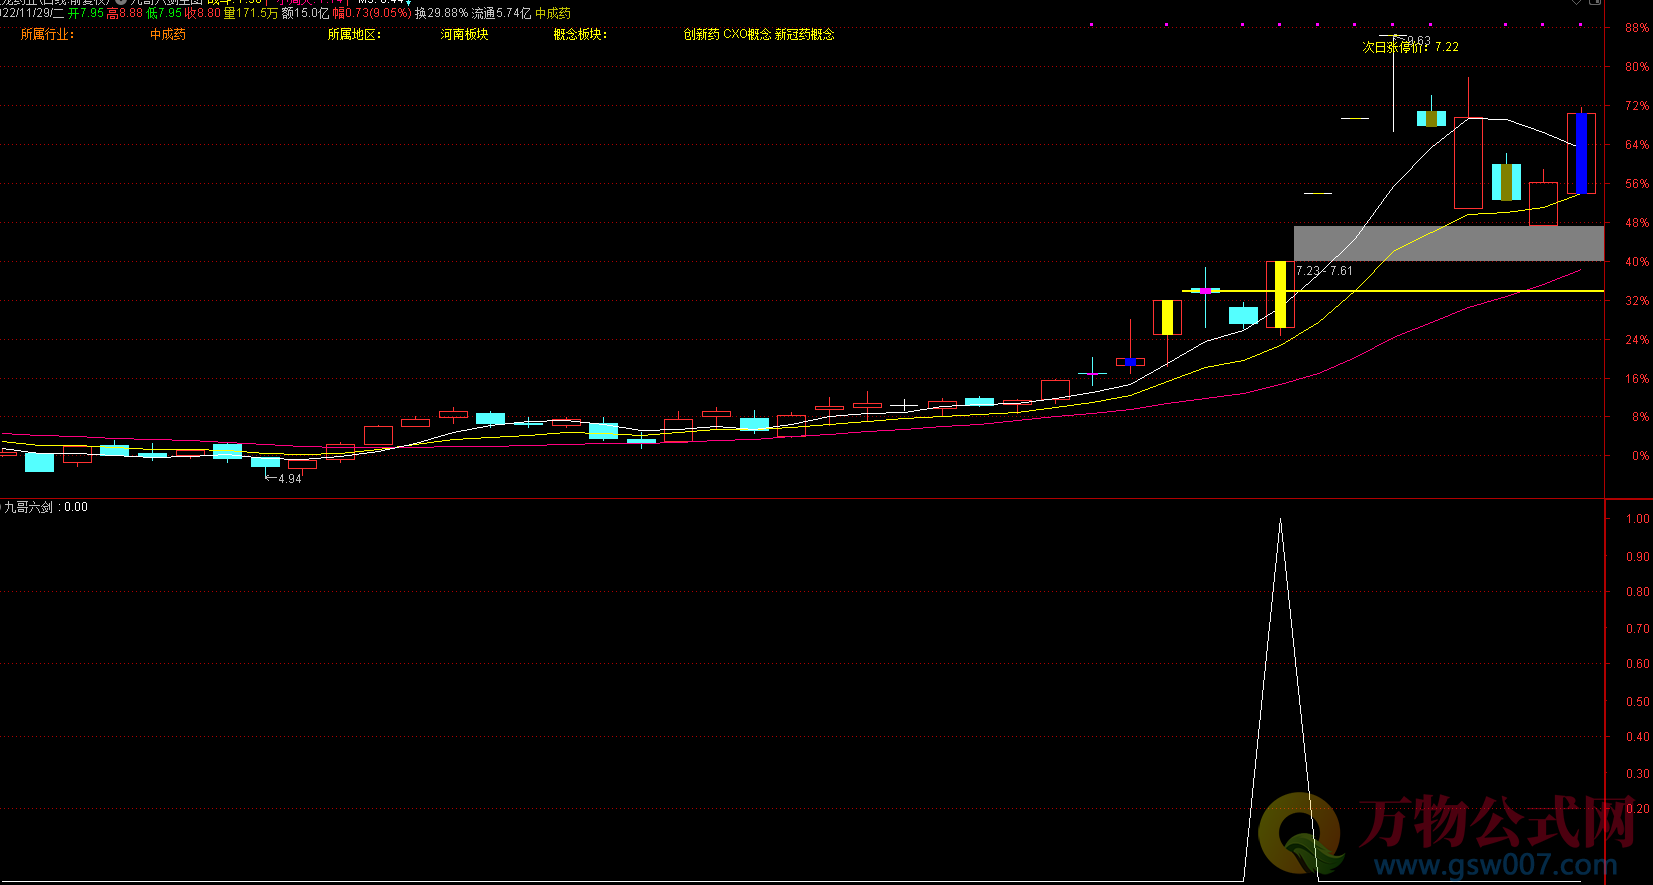Viewport: 1653px width, 885px height.
Task: Click the 次日涨停价: 7.22 annotation
Action: pos(1410,47)
